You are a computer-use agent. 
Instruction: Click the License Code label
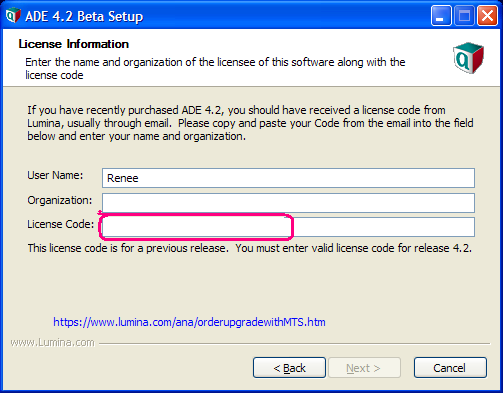coord(61,224)
